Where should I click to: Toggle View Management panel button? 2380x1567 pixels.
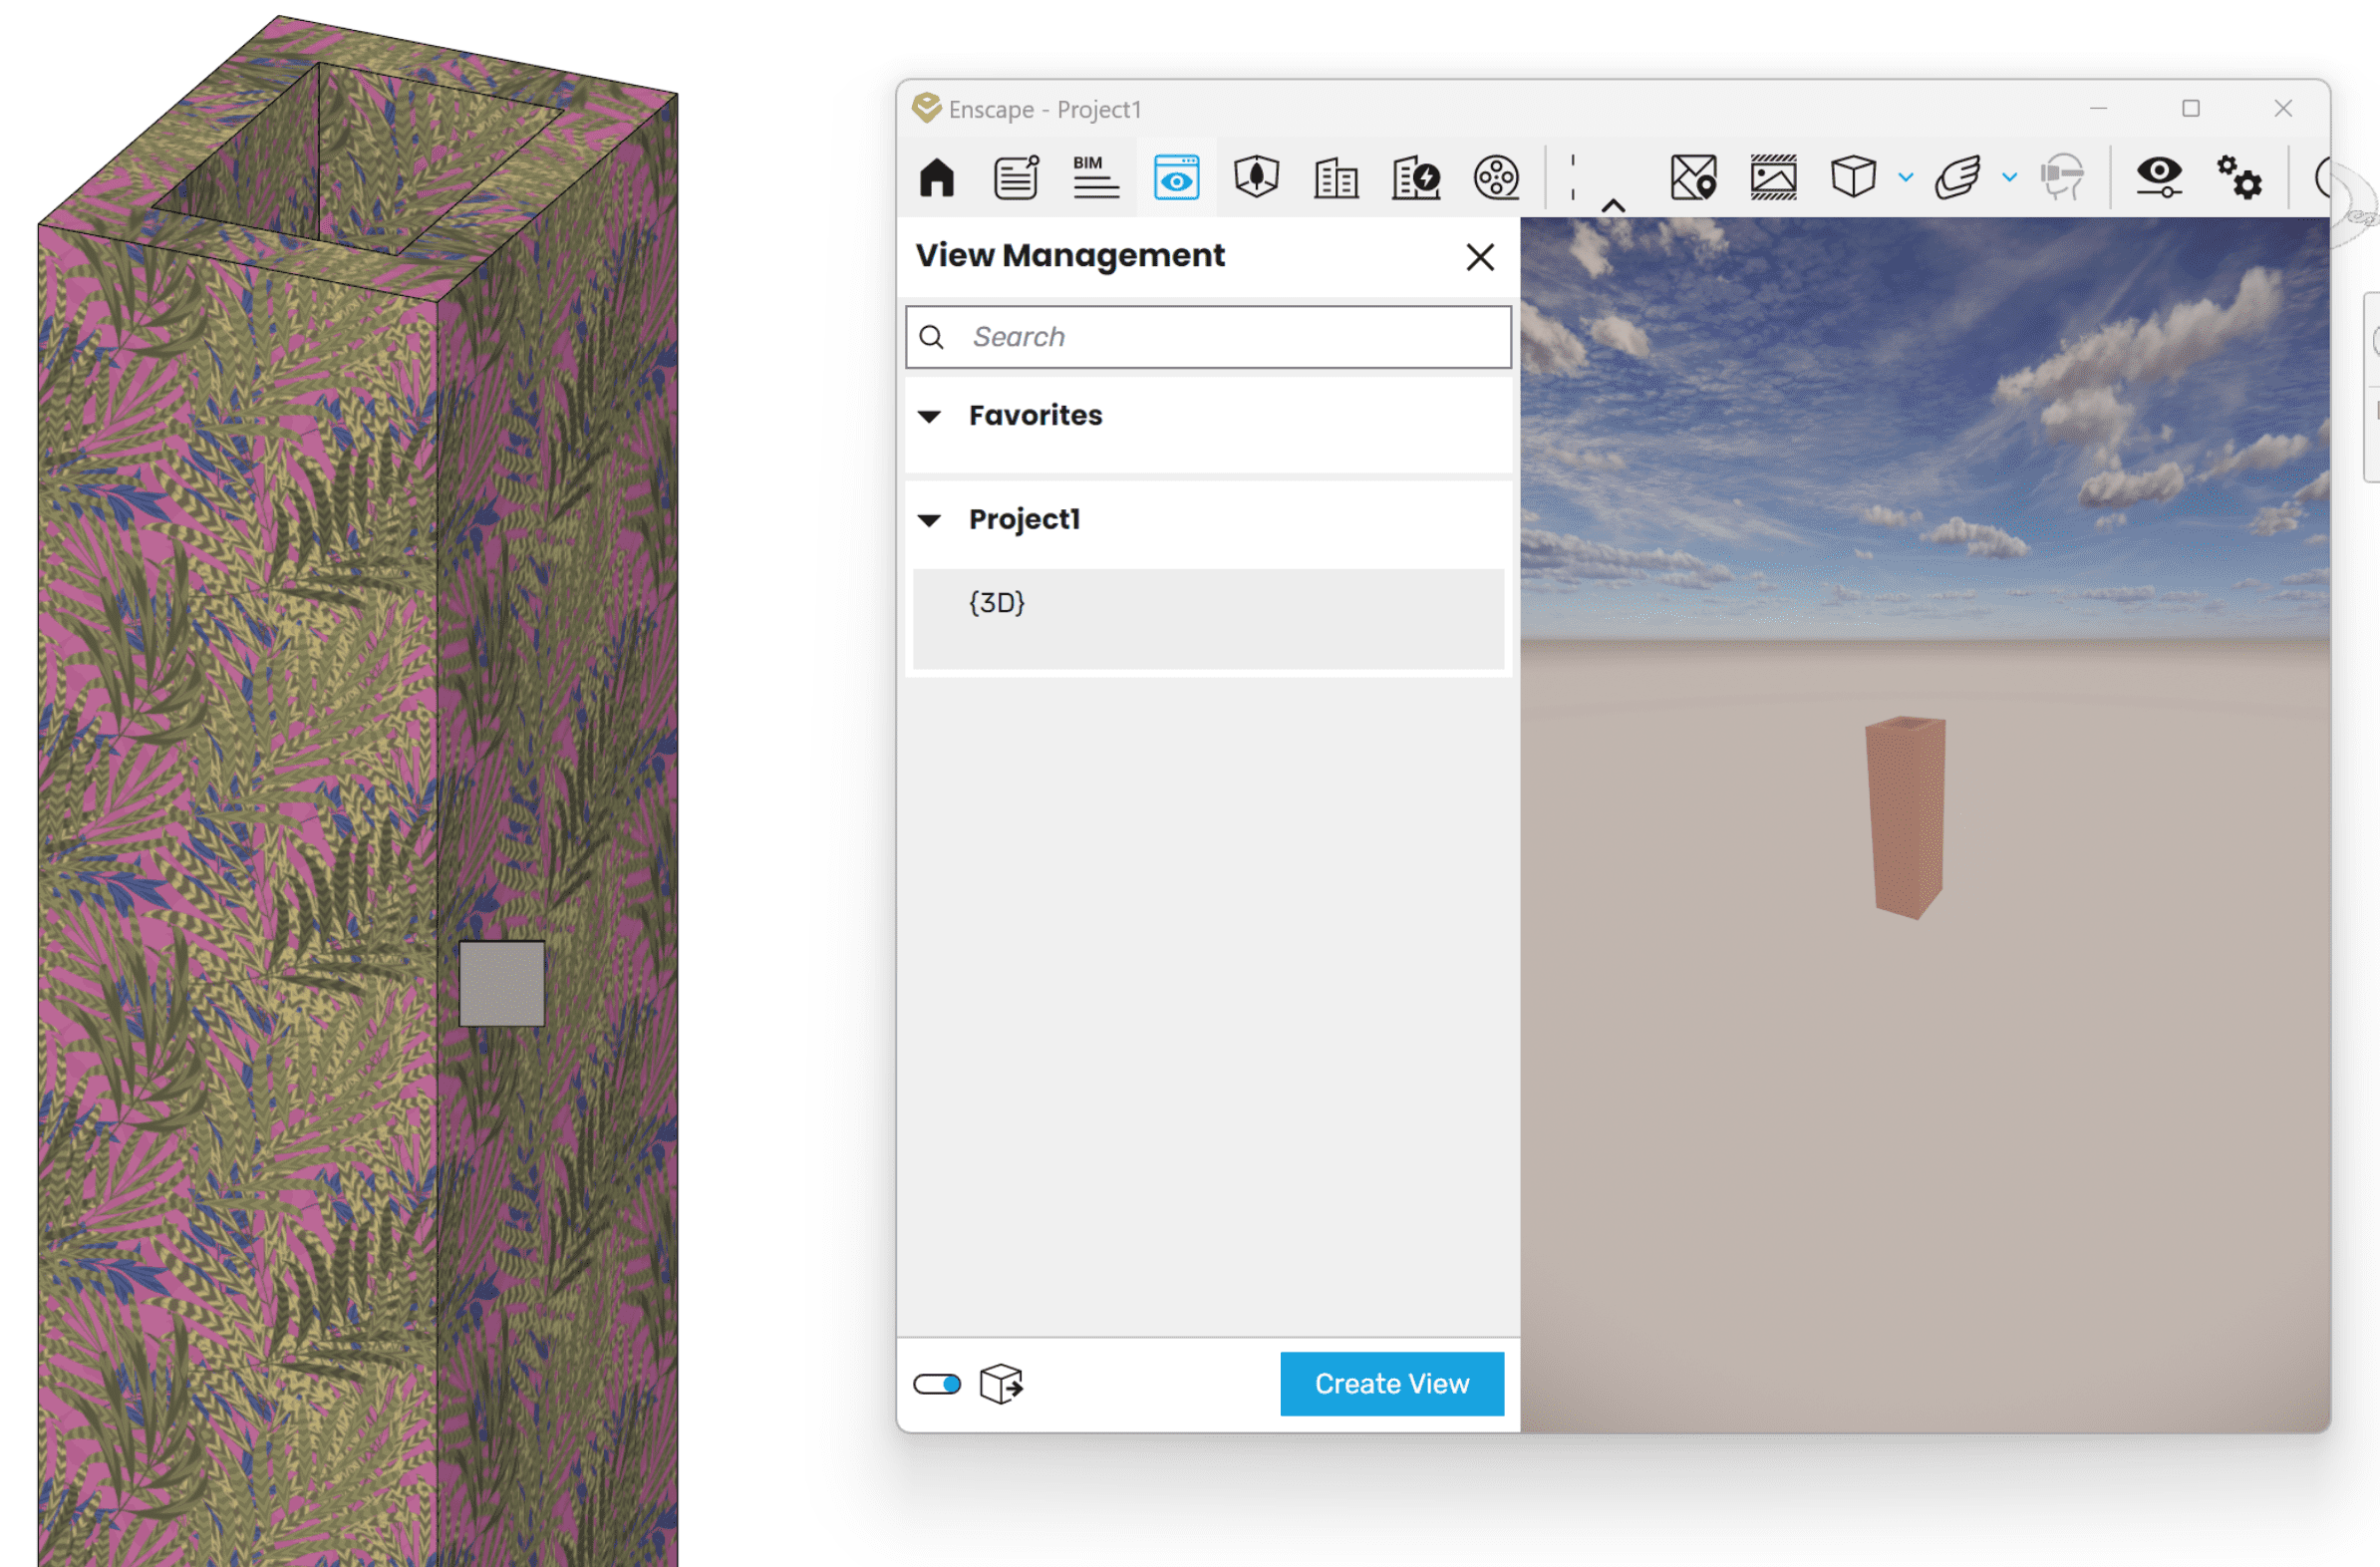pyautogui.click(x=1176, y=178)
